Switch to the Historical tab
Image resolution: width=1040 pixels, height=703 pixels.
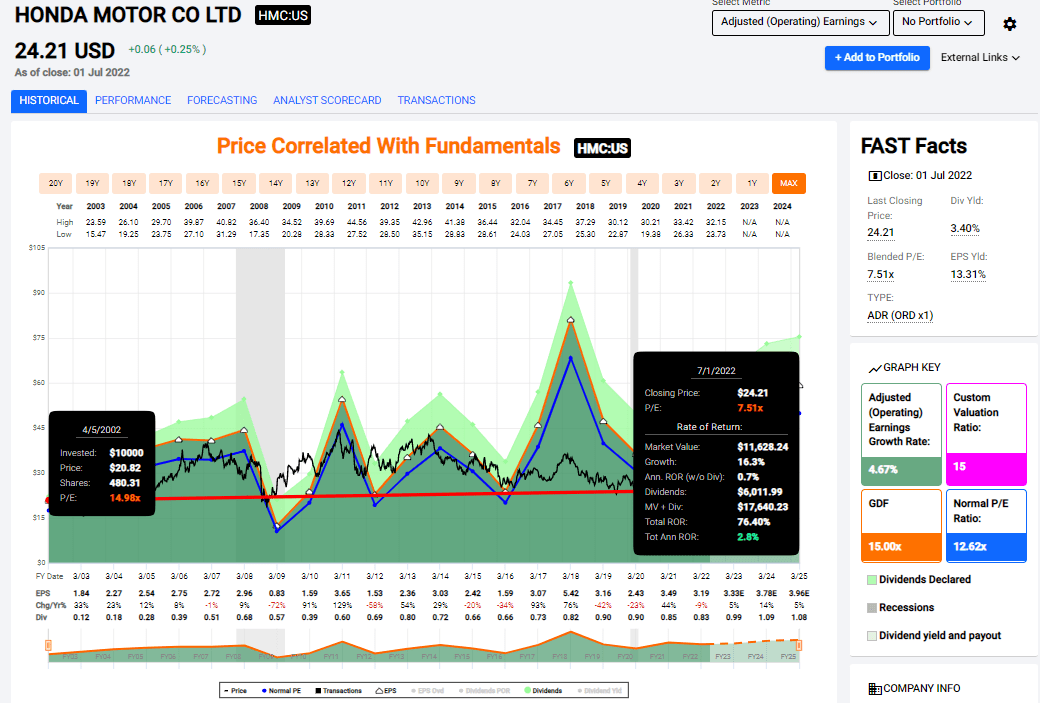point(49,101)
